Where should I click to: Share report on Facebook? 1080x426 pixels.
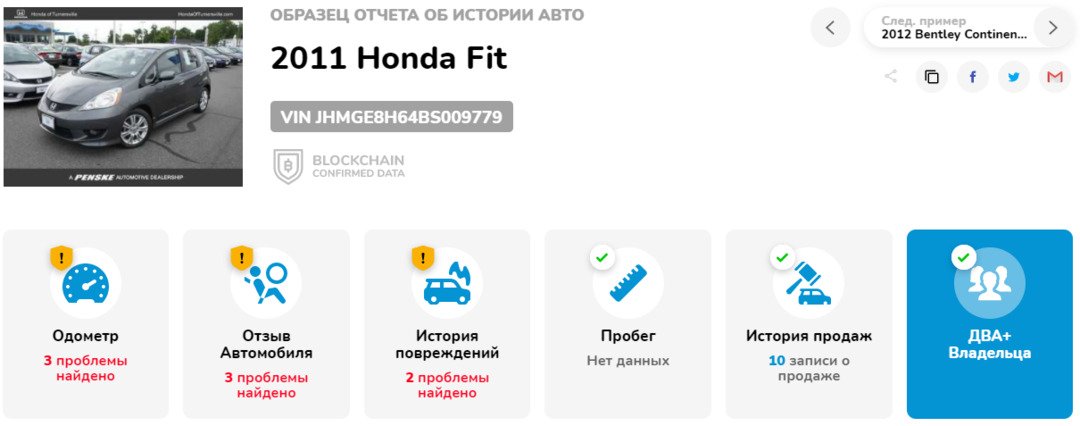pyautogui.click(x=973, y=77)
